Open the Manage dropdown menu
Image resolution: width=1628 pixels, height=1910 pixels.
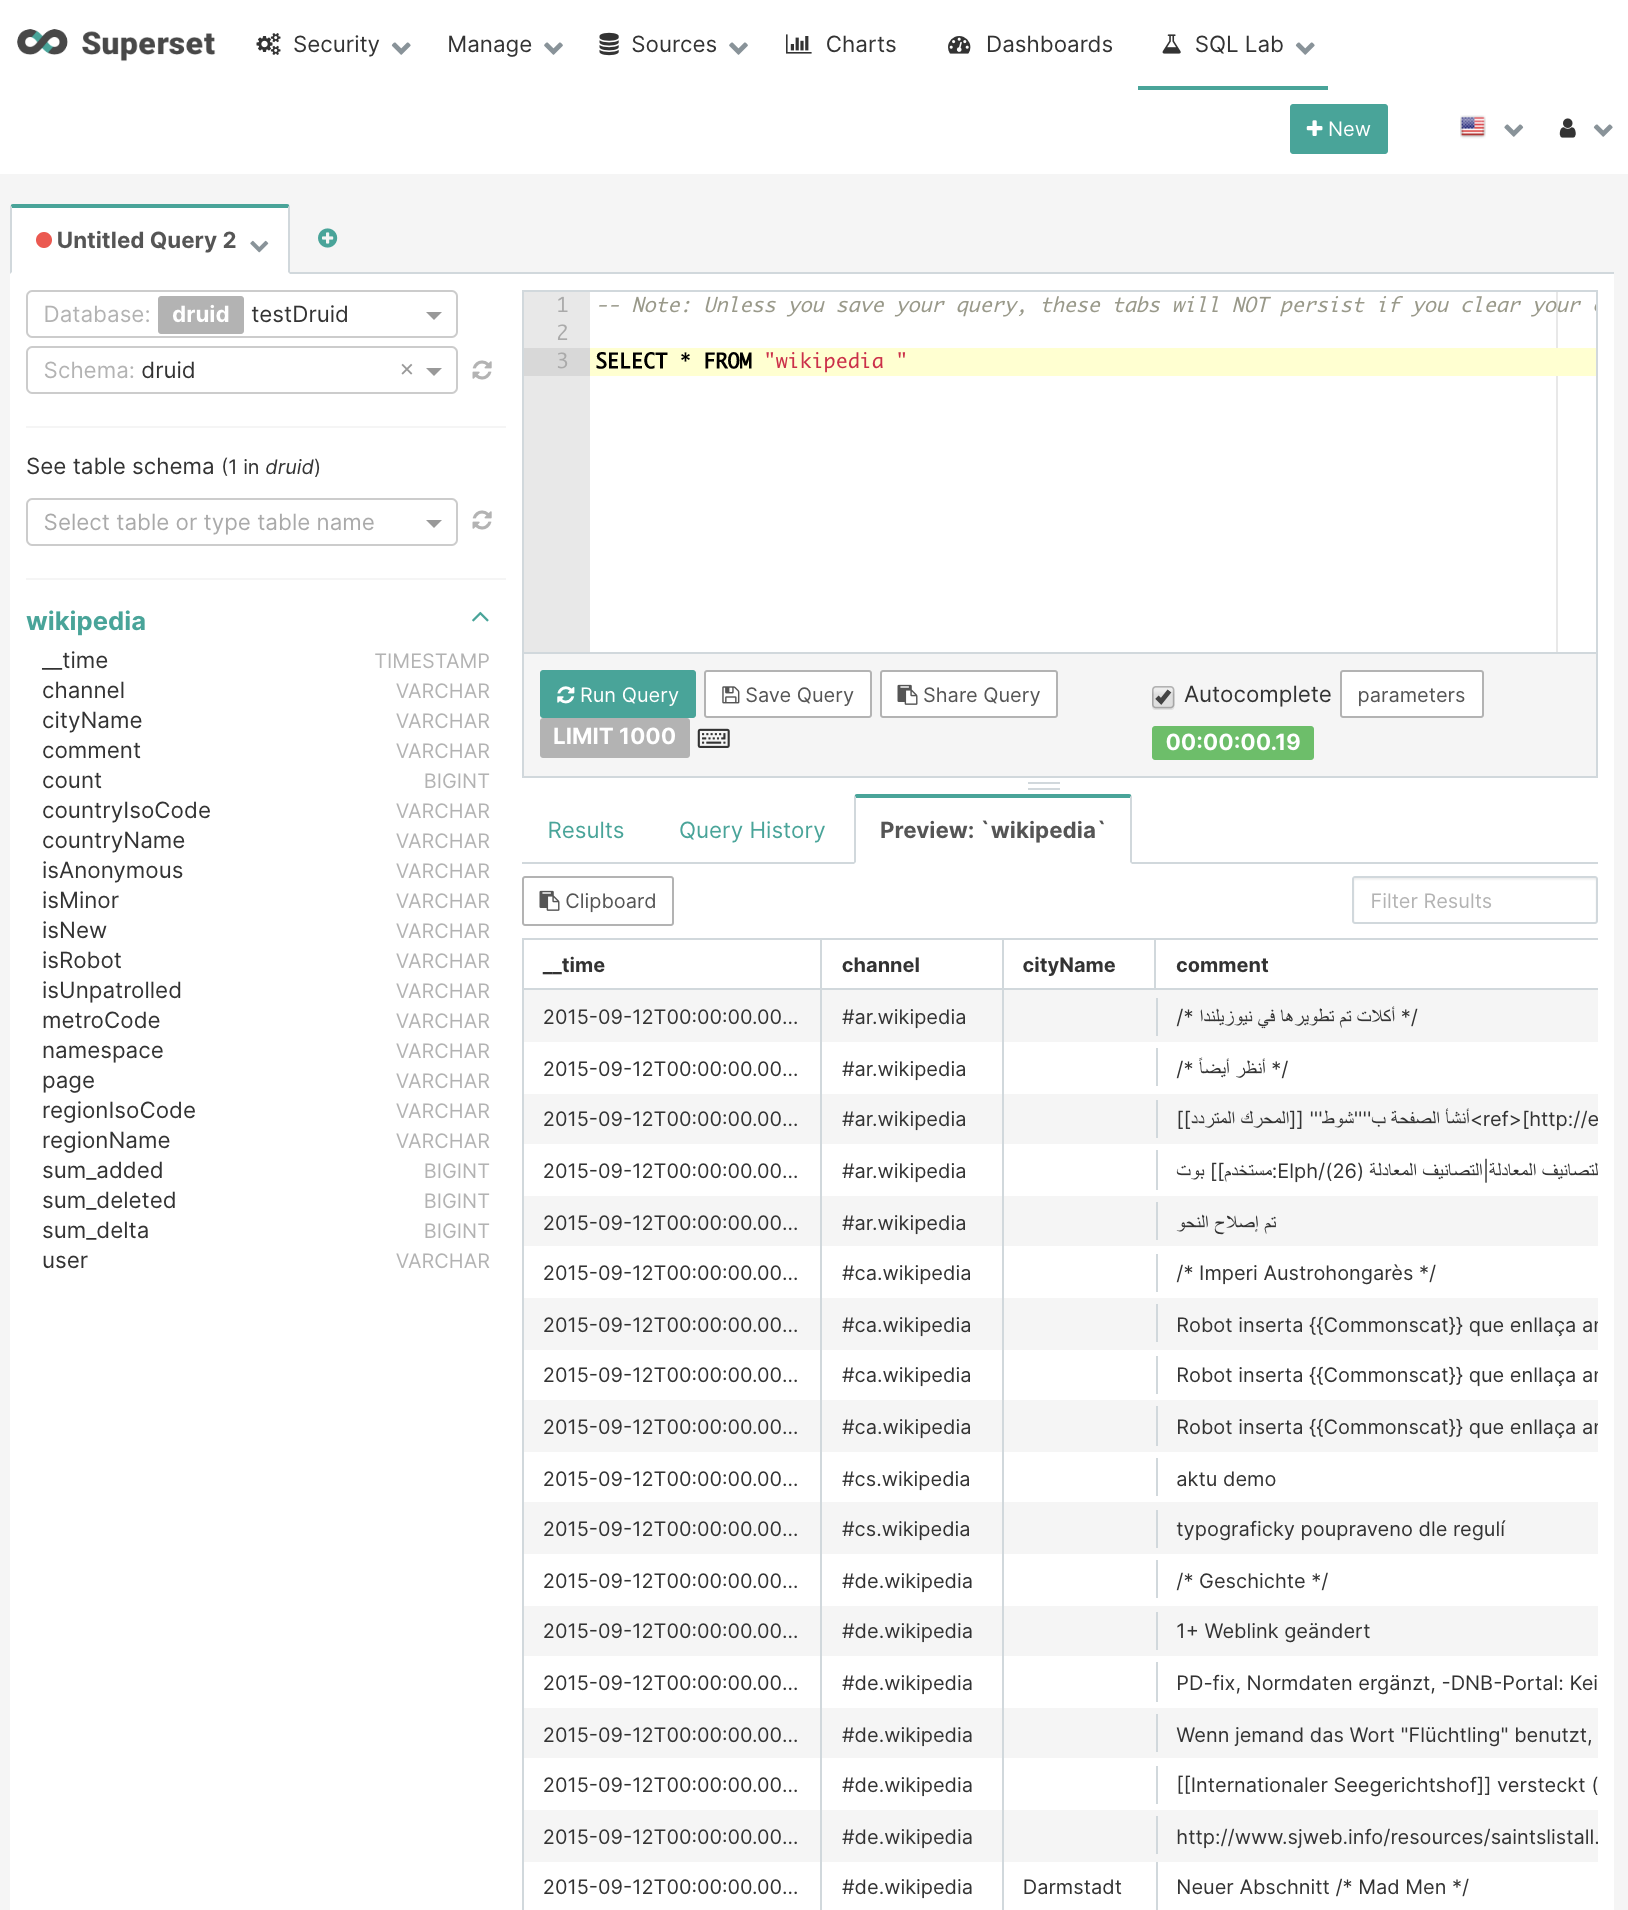(505, 45)
